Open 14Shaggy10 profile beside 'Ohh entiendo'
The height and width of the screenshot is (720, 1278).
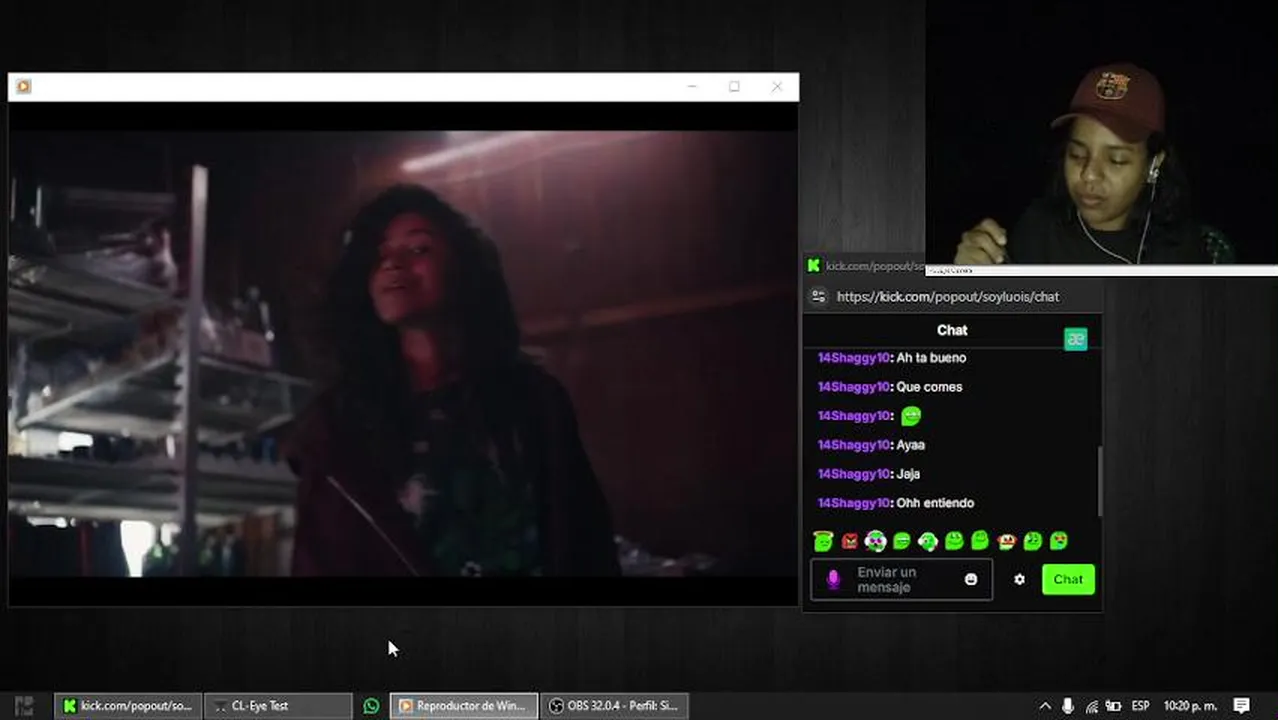pyautogui.click(x=854, y=503)
